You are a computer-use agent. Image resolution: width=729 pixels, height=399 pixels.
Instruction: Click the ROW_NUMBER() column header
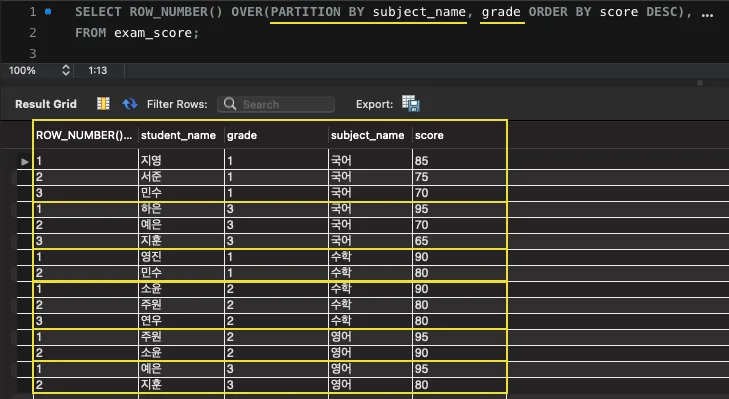click(x=86, y=135)
